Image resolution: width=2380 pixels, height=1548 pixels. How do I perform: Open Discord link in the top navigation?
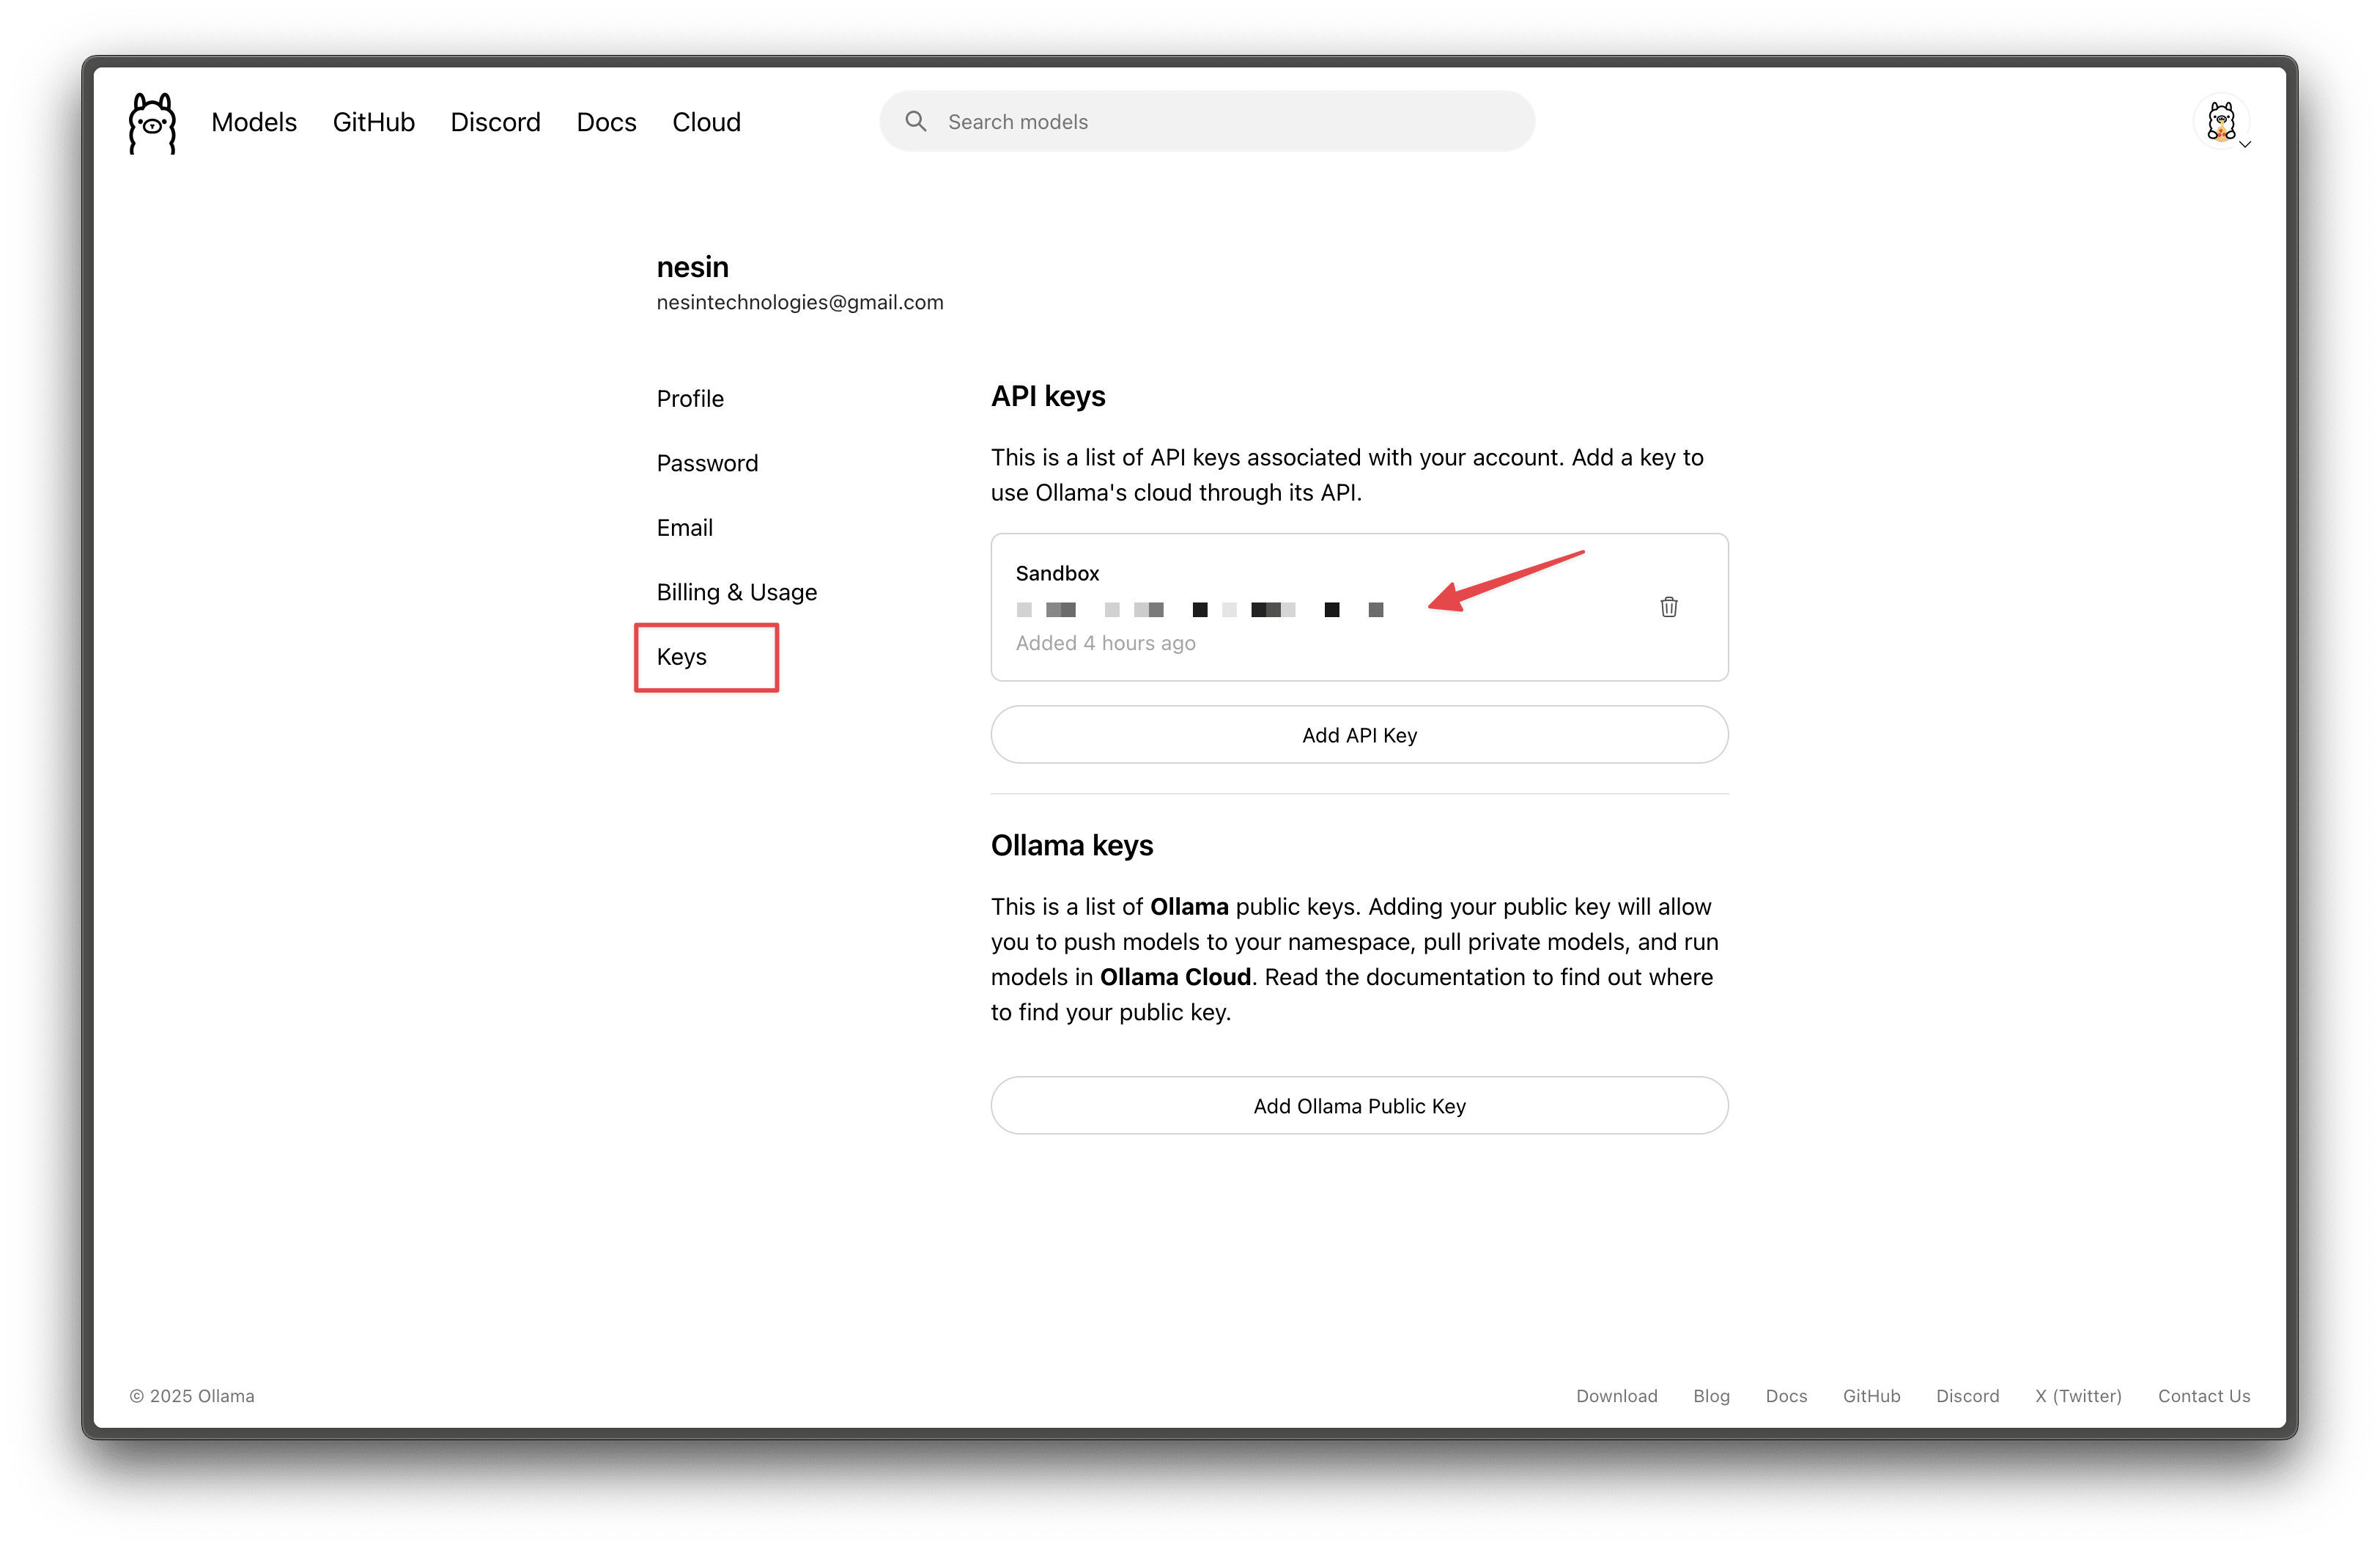pyautogui.click(x=495, y=122)
